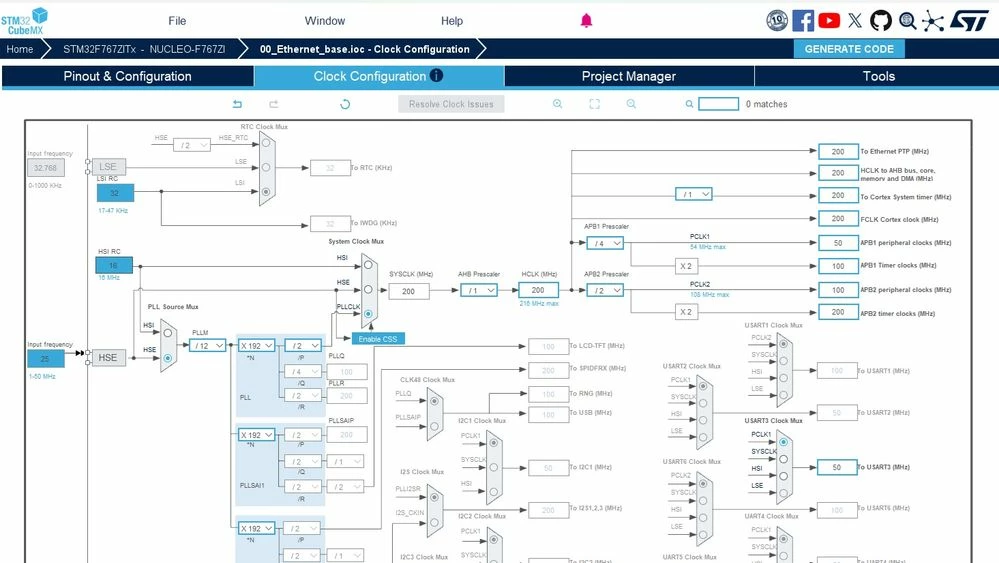
Task: Click the HSI RC 16 block
Action: point(113,265)
